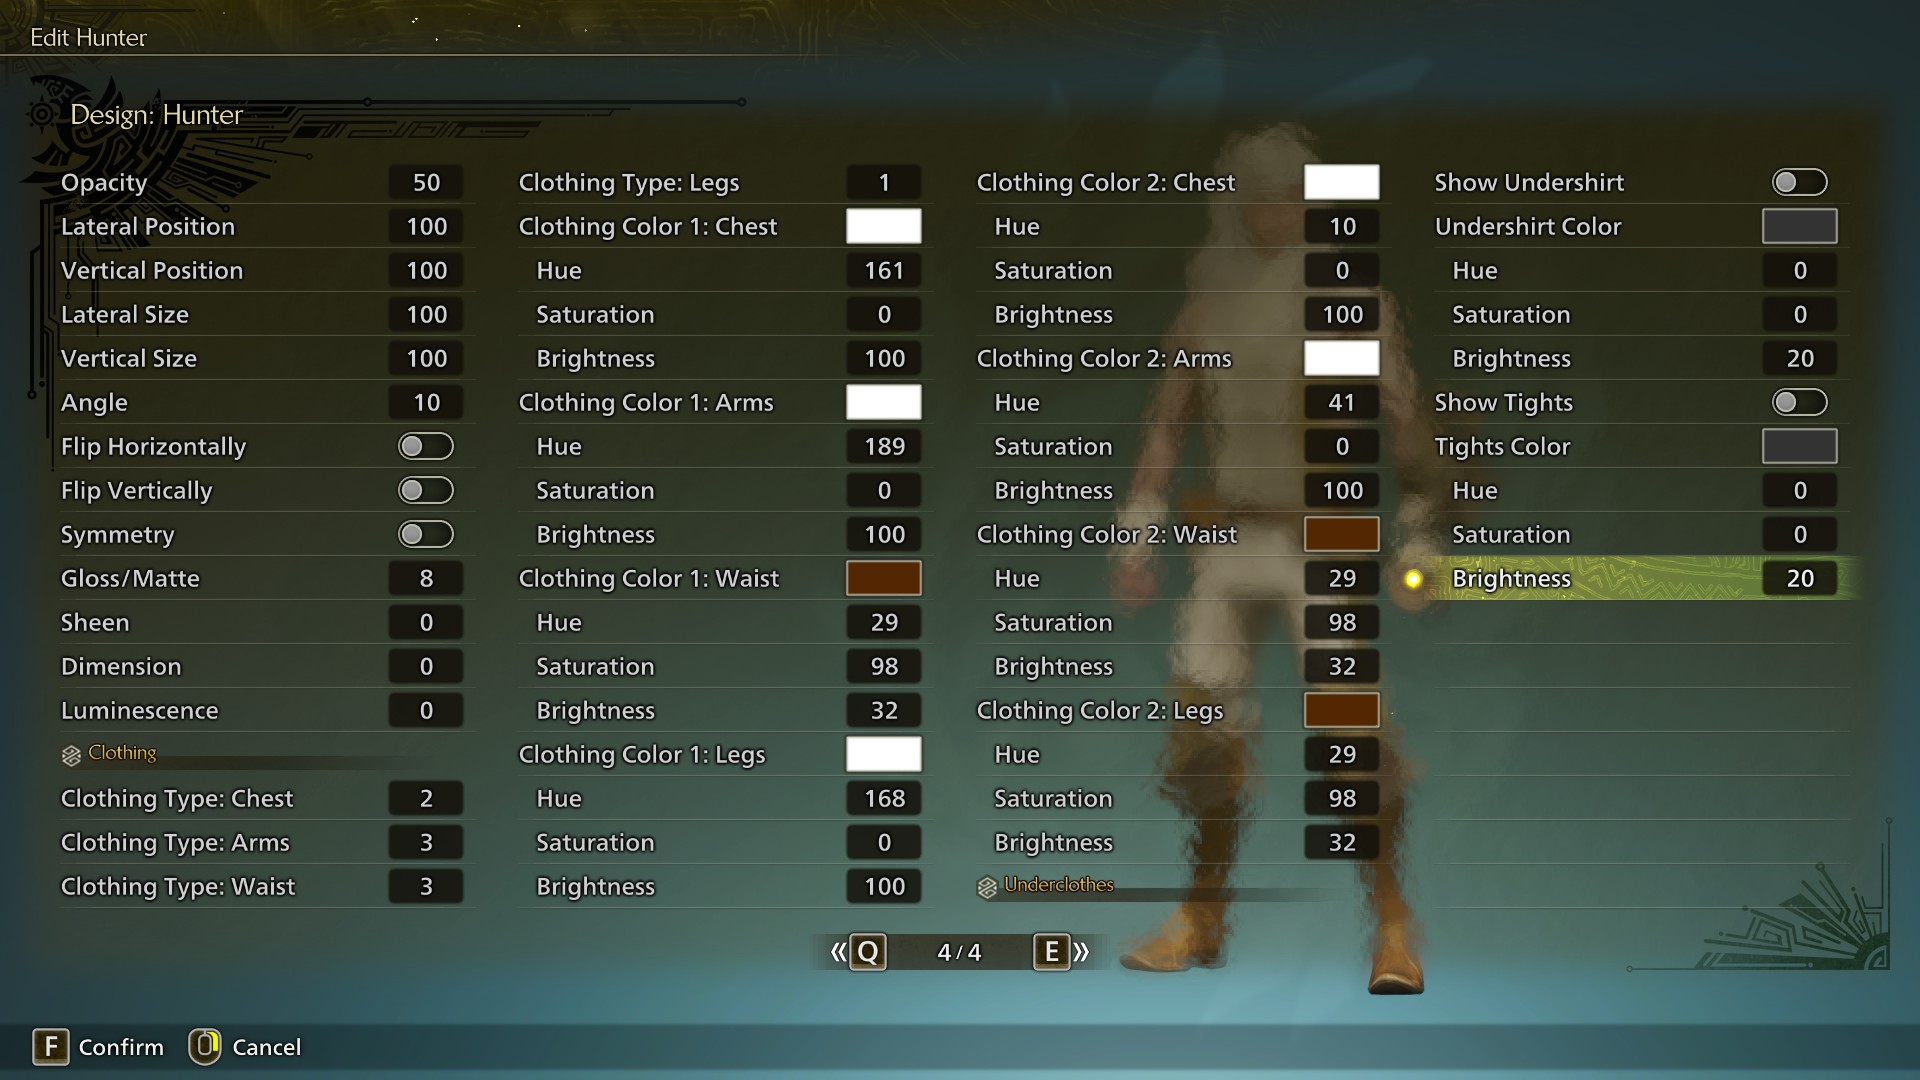
Task: Pick the Clothing Color 2: Chest swatch
Action: coord(1342,182)
